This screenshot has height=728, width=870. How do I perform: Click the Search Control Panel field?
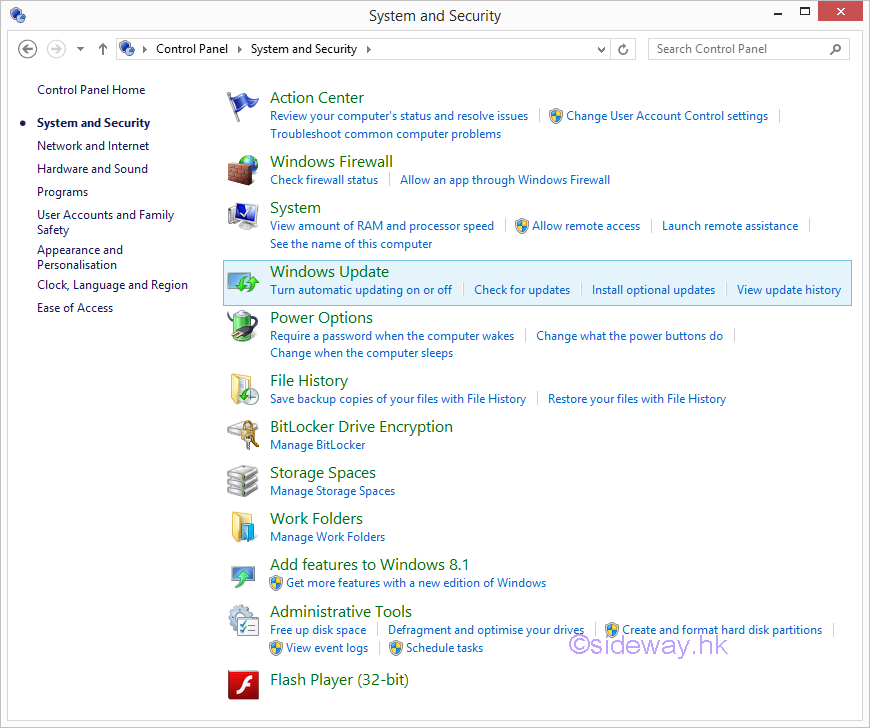[740, 49]
